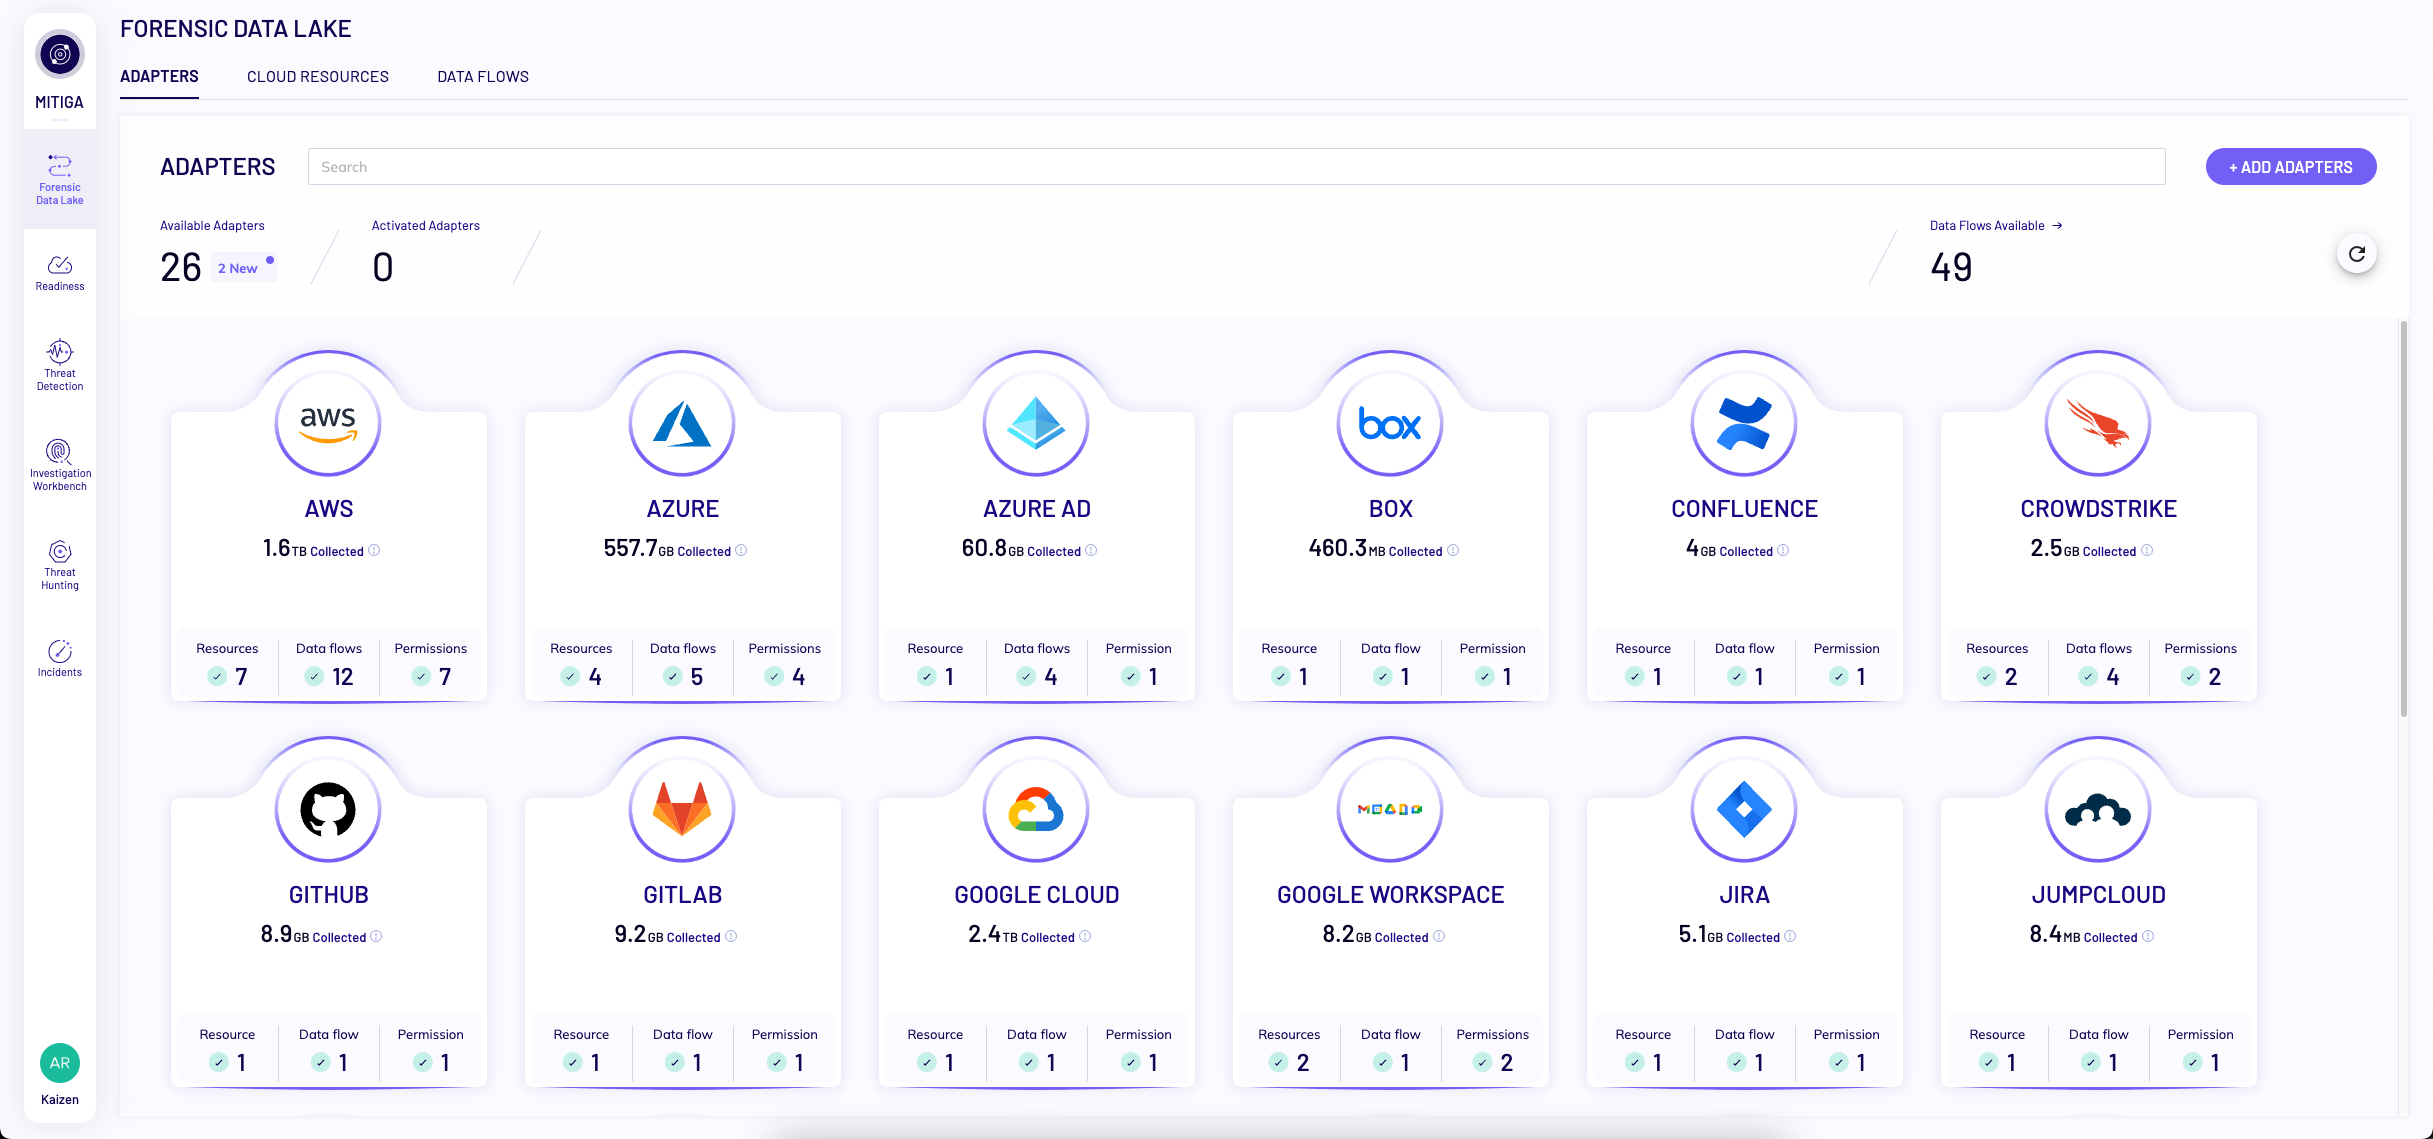Screen dimensions: 2433x1139
Task: Open Azure AD Data flows count 4
Action: tap(1037, 664)
